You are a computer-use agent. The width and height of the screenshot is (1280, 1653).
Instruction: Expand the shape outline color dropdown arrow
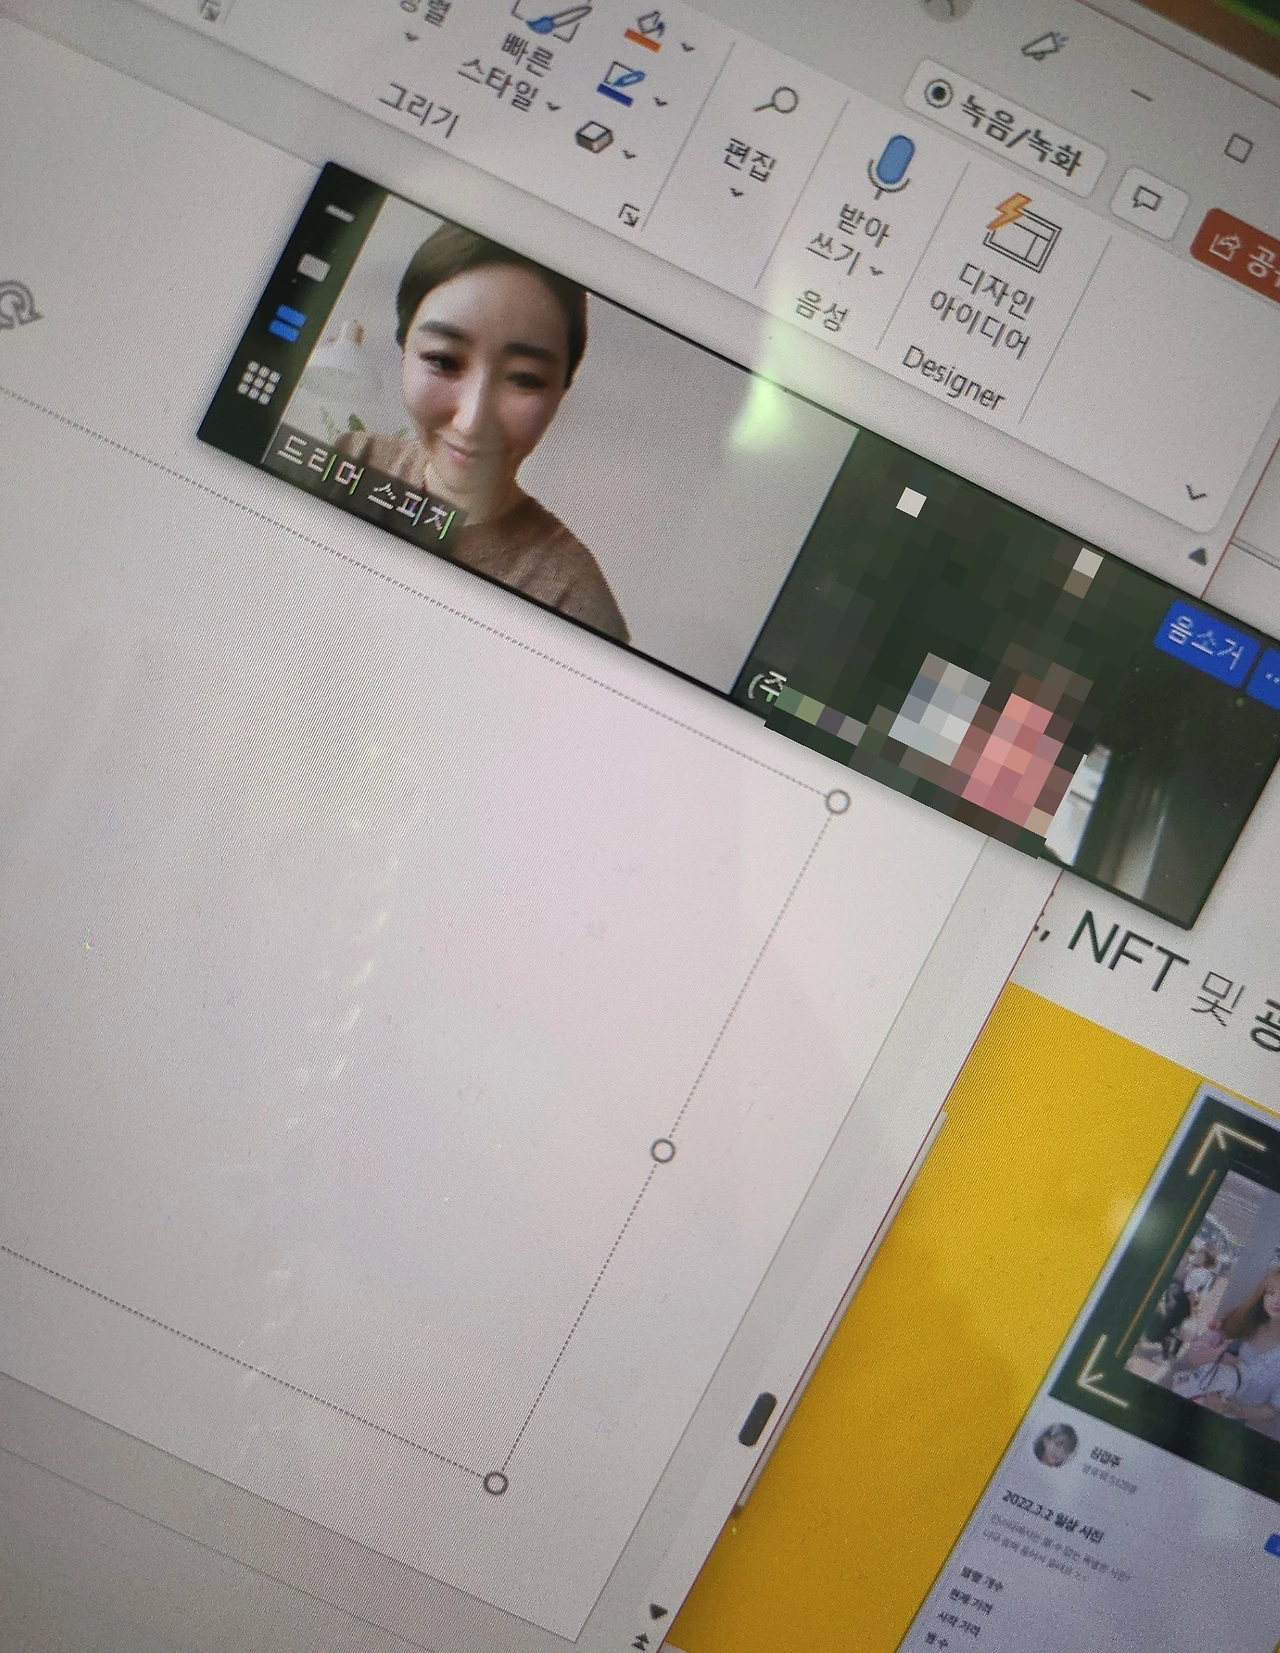click(660, 101)
